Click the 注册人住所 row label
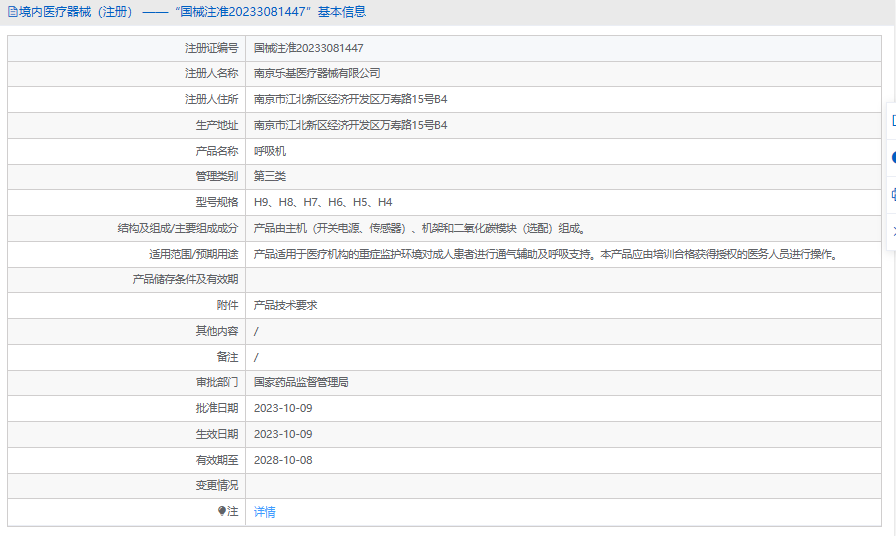Viewport: 896px width, 536px height. point(211,99)
